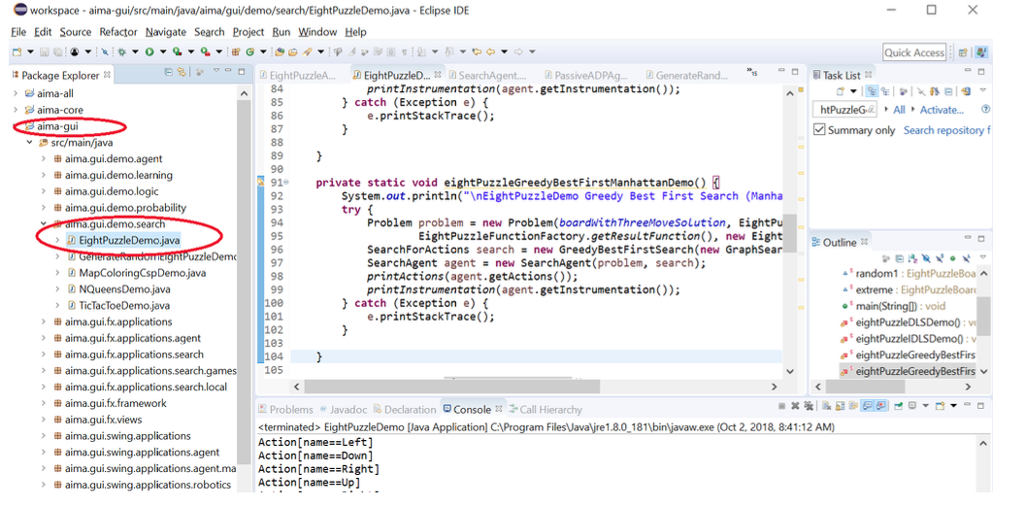Viewport: 1024px width, 506px height.
Task: Toggle the Summary only checkbox
Action: pos(819,129)
